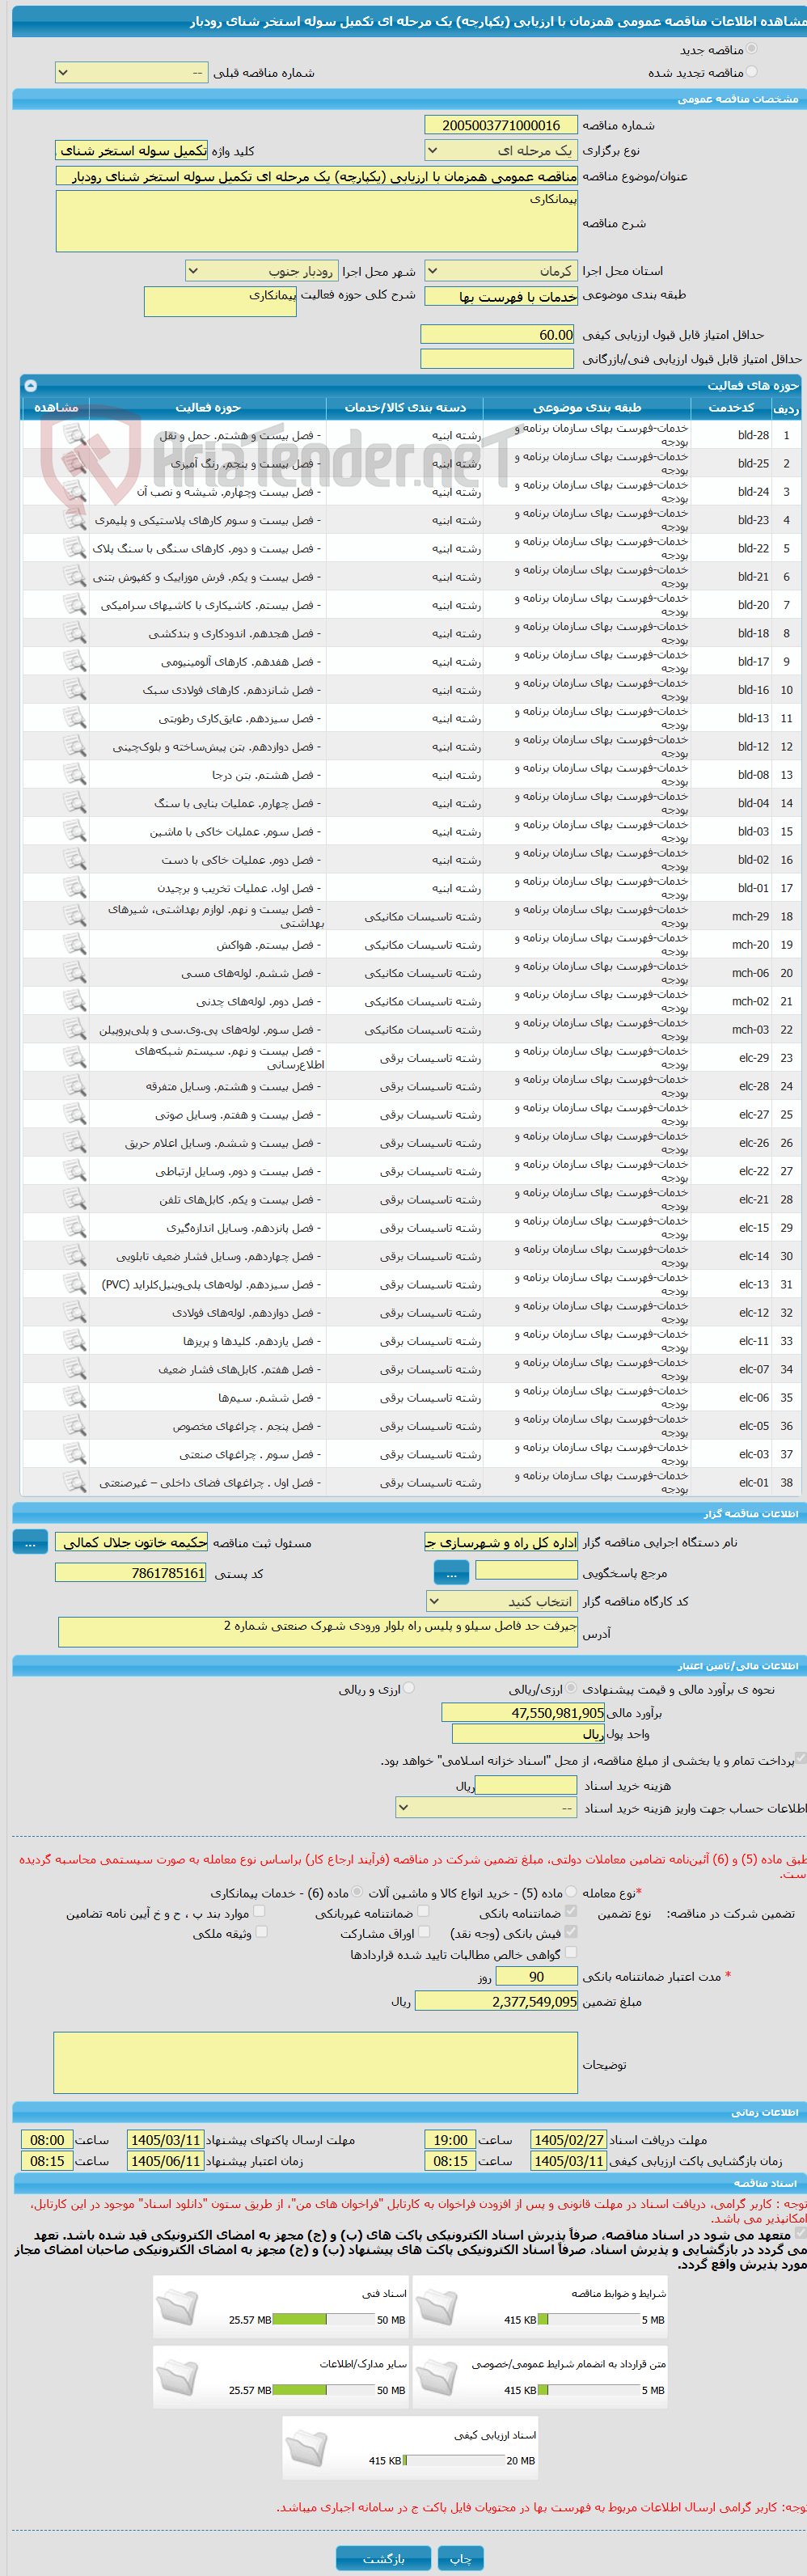The height and width of the screenshot is (2576, 807).
Task: Open the view icon for row mch-06
Action: (x=74, y=972)
